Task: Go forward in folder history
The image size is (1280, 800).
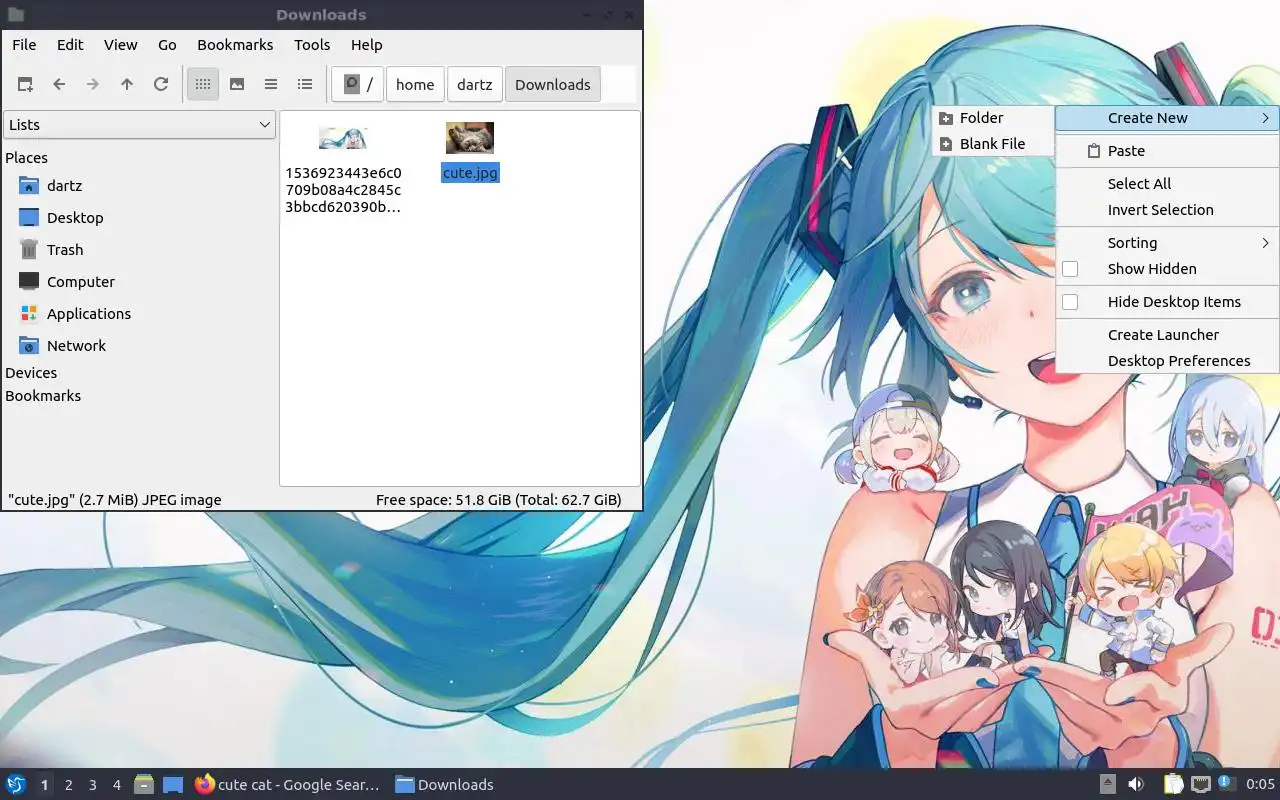Action: point(93,85)
